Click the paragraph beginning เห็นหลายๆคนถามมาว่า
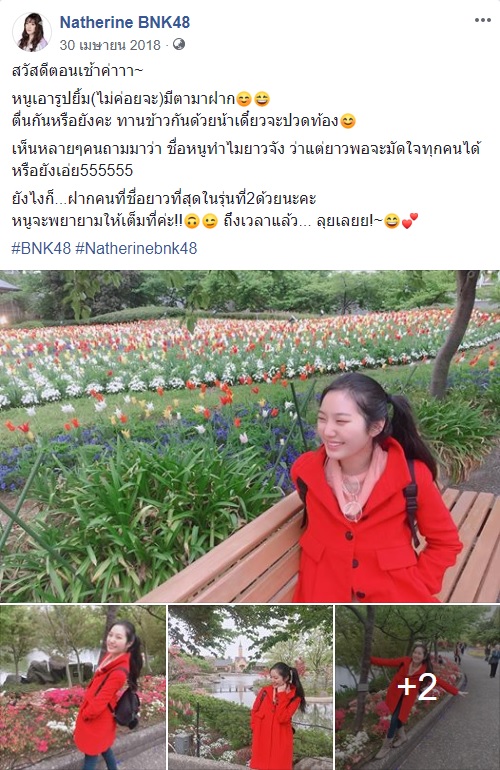The image size is (500, 770). (x=246, y=159)
